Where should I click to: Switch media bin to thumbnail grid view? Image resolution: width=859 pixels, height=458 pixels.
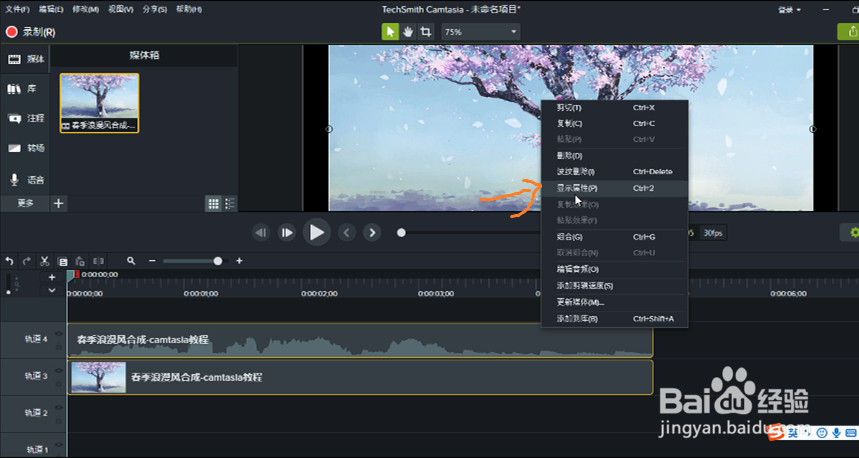coord(214,204)
